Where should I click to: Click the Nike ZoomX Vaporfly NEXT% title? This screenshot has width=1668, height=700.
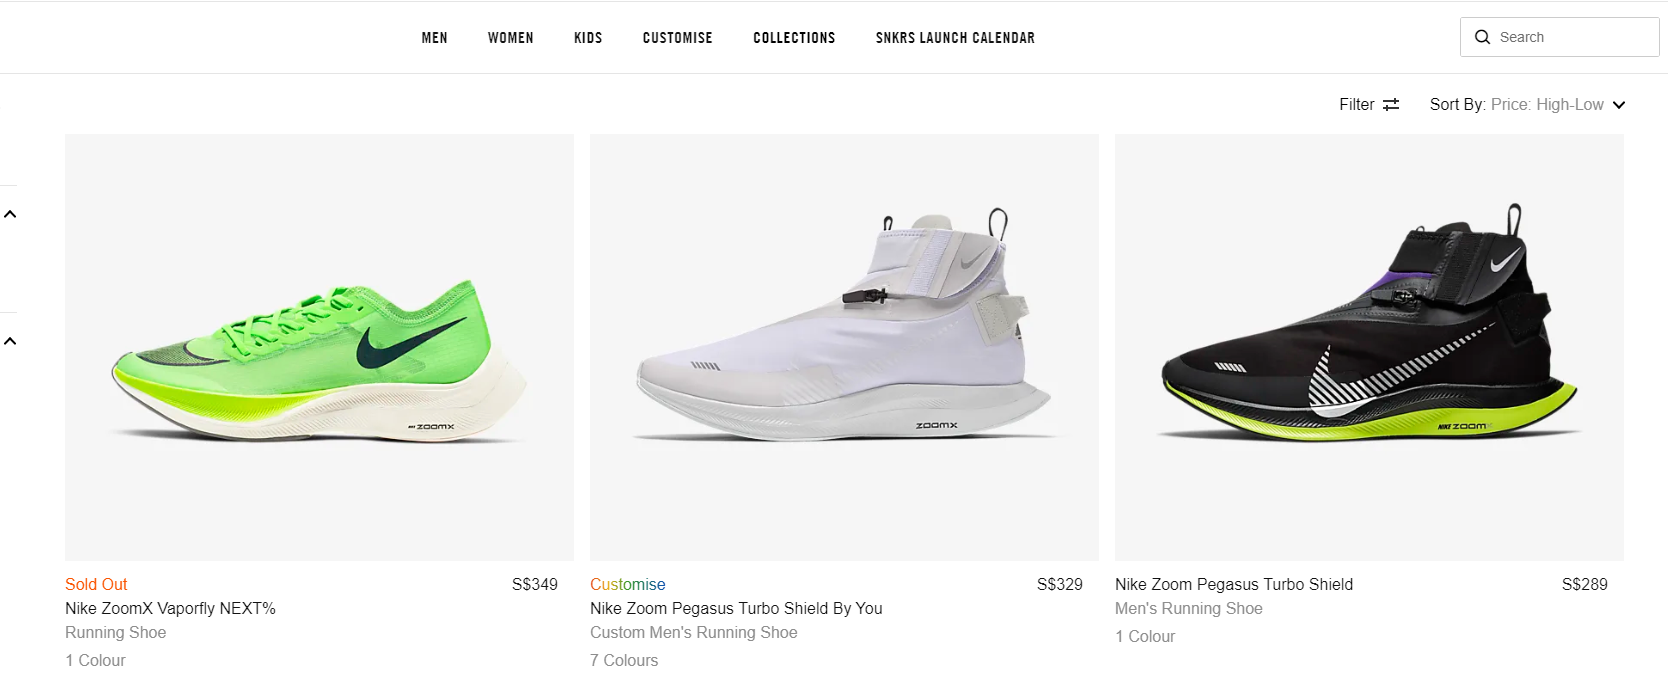click(x=170, y=608)
